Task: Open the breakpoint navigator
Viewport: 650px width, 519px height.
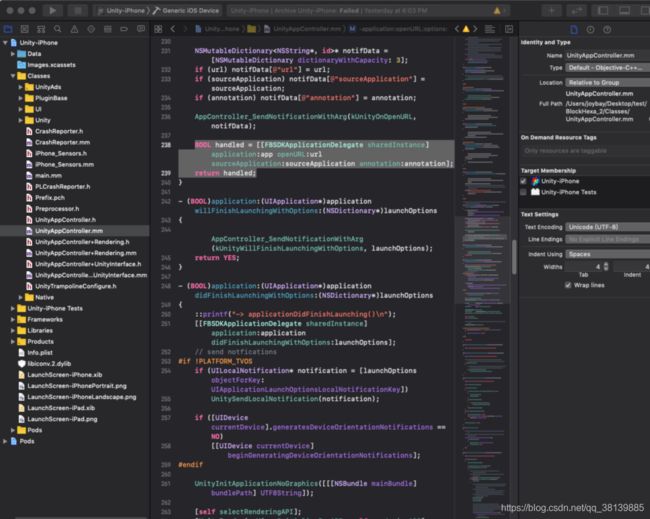Action: tap(124, 29)
